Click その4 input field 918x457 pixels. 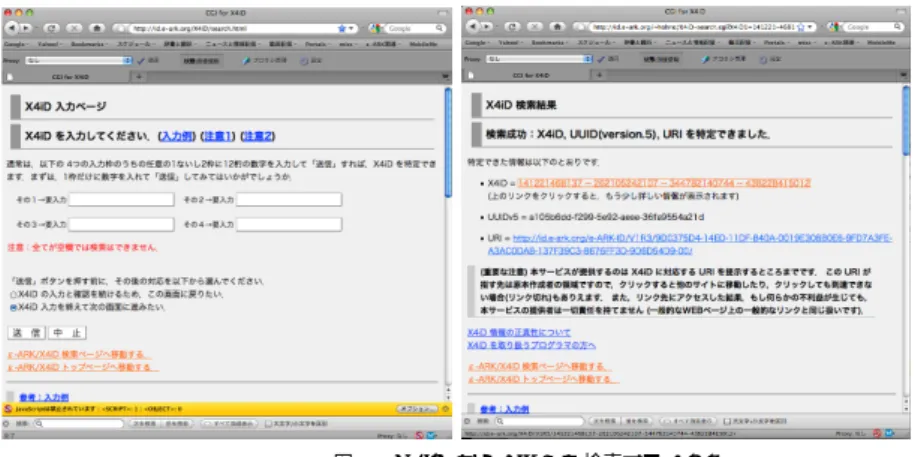pos(289,225)
